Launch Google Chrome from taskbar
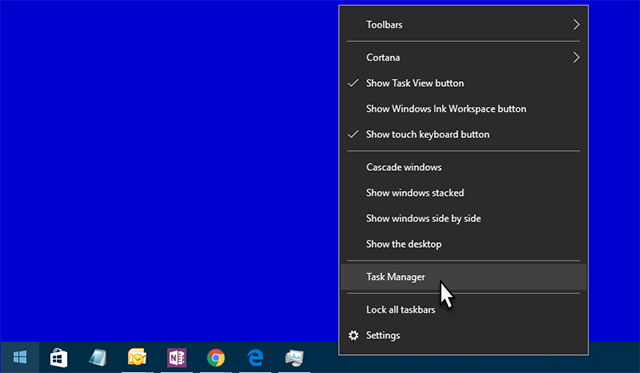Image resolution: width=640 pixels, height=373 pixels. 216,358
